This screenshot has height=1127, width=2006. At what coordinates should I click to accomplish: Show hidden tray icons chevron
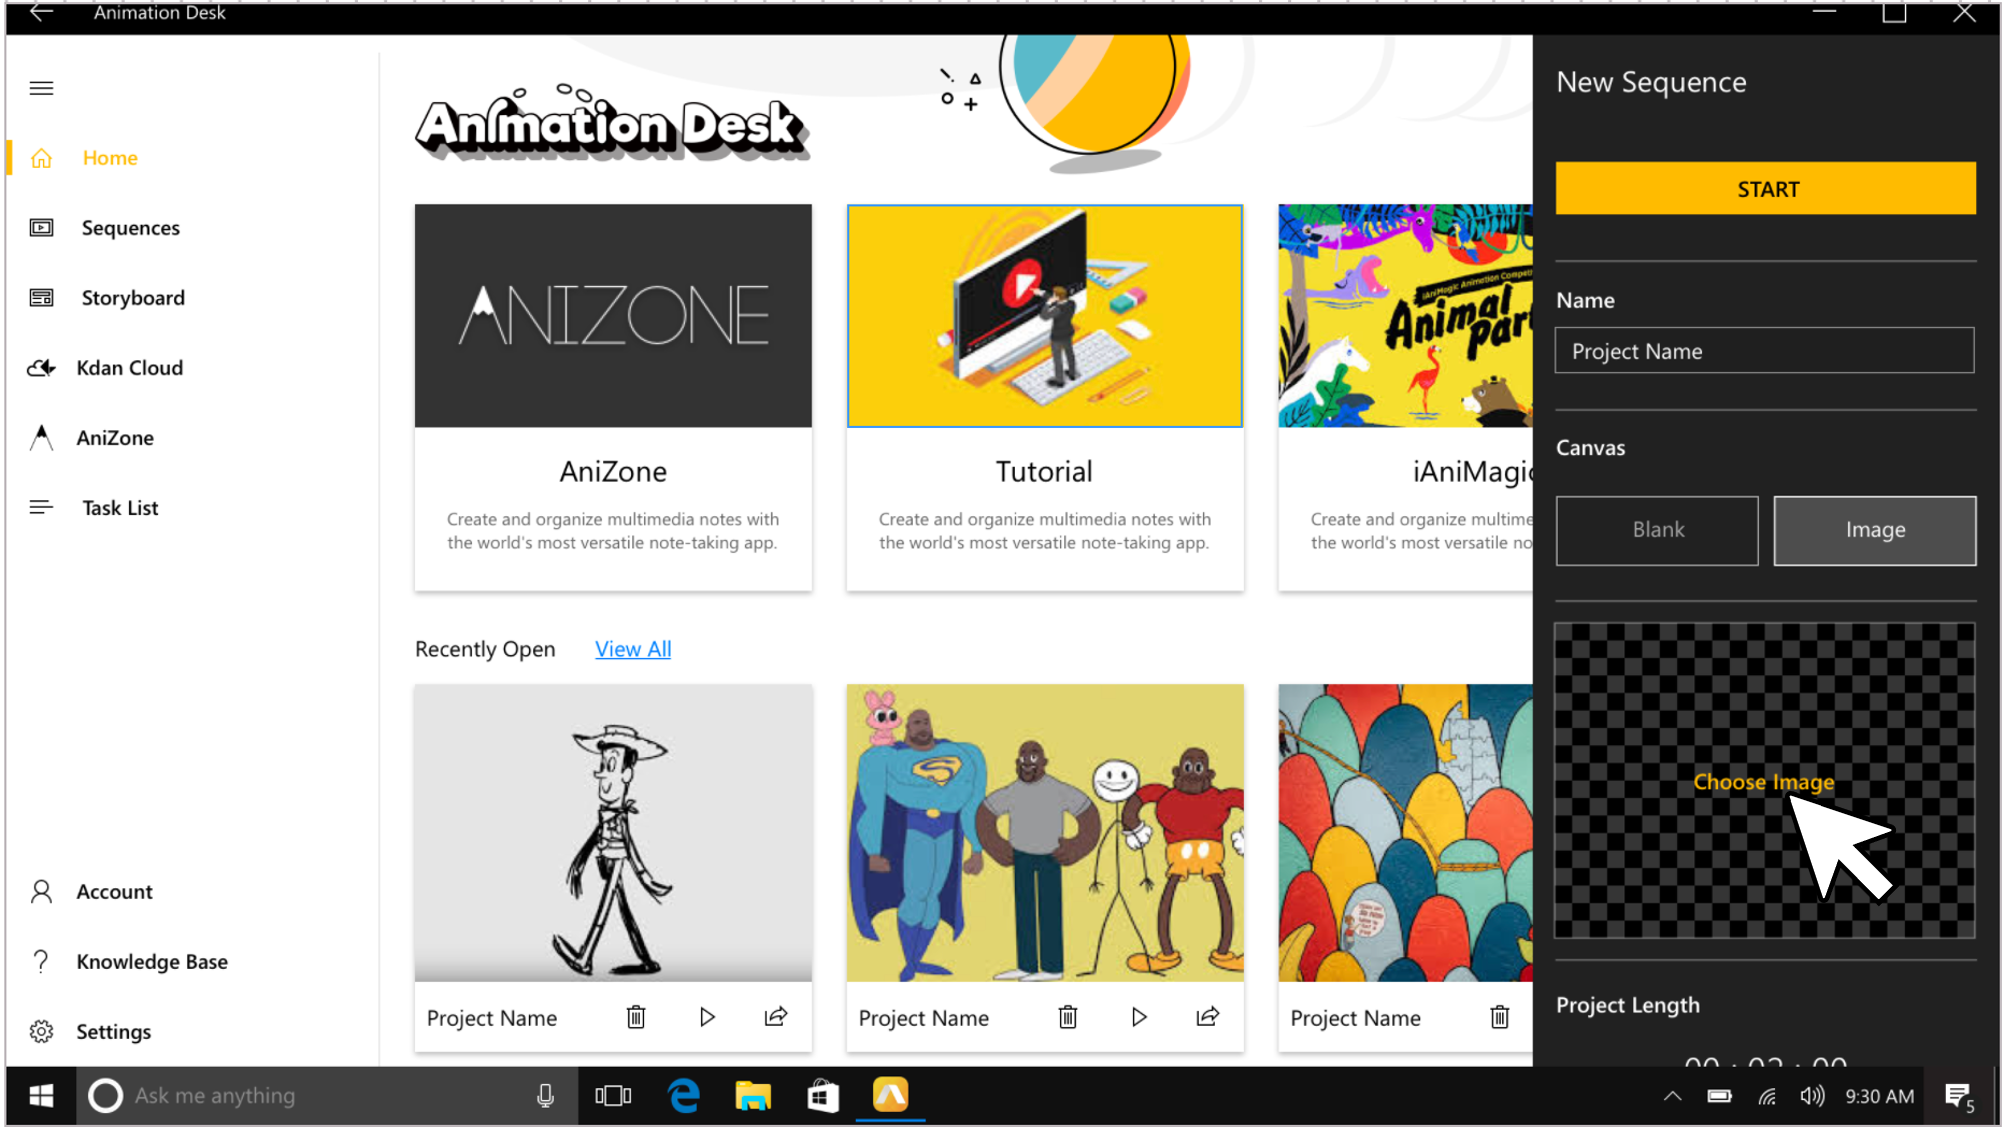click(1672, 1096)
